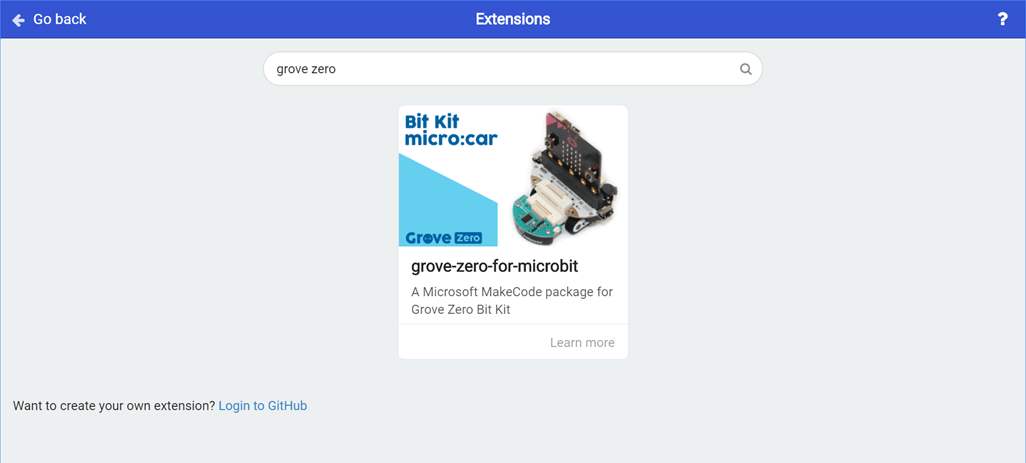This screenshot has width=1026, height=463.
Task: Click the search magnifier icon
Action: point(745,69)
